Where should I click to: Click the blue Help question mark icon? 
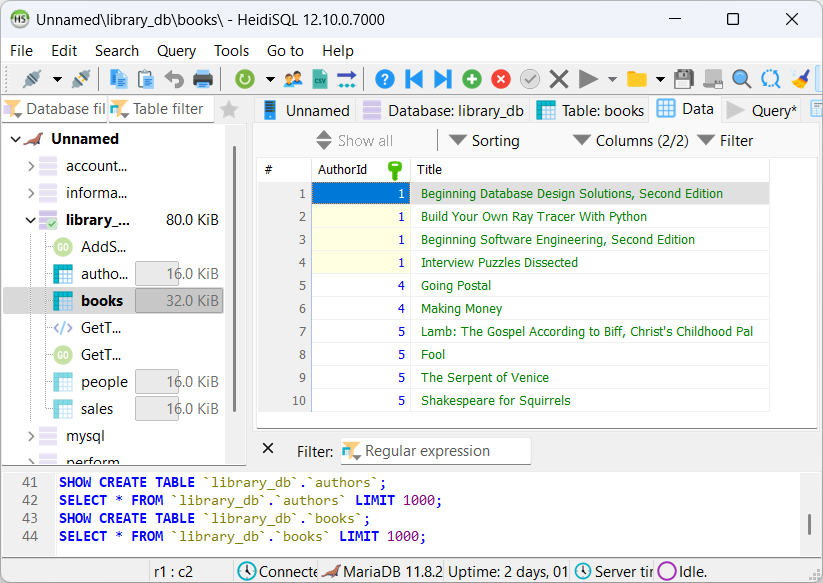click(x=384, y=79)
